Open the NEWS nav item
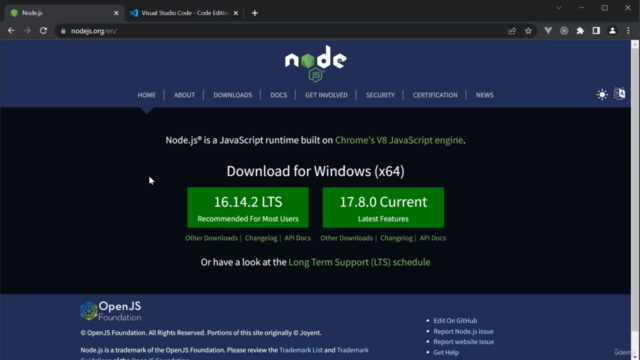 [484, 95]
